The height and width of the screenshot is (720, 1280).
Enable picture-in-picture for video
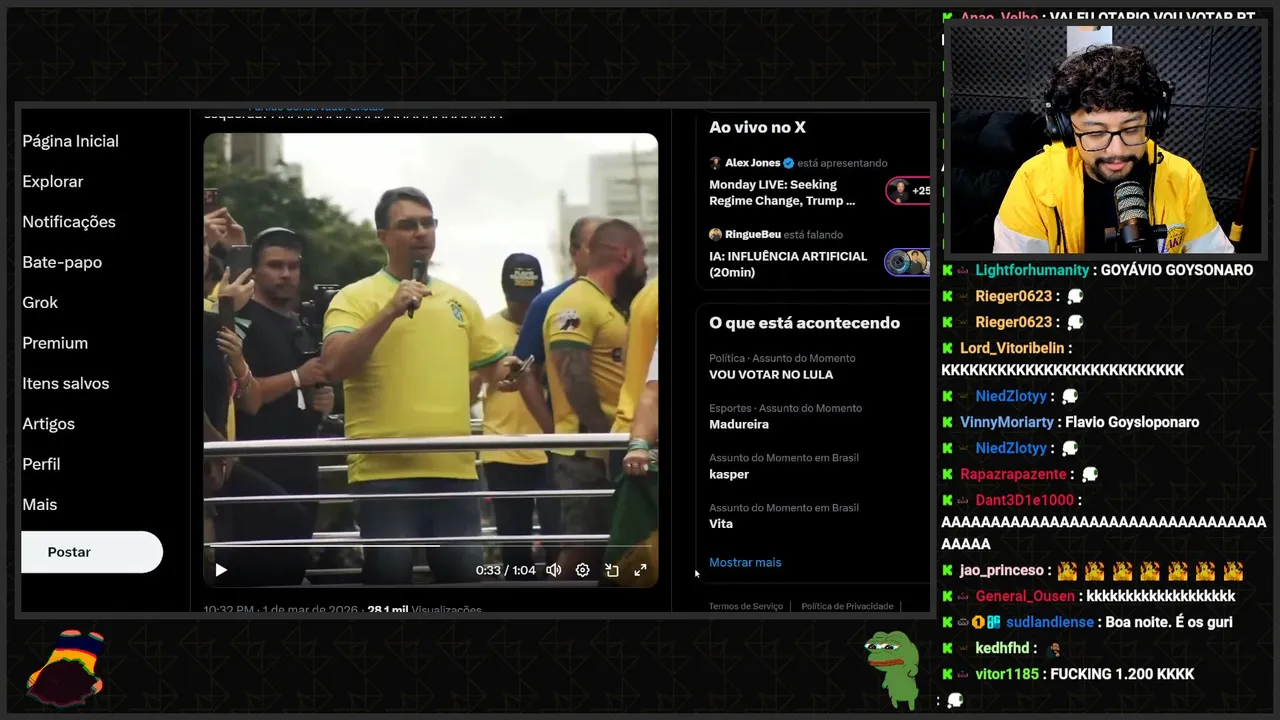(612, 570)
